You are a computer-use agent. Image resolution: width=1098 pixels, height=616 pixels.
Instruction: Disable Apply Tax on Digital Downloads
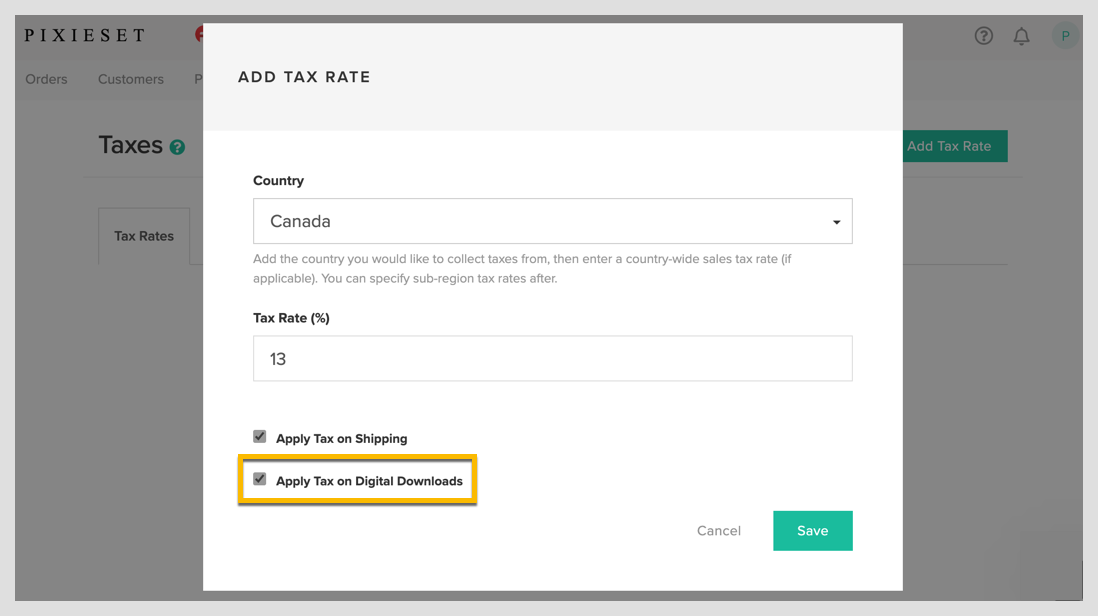coord(259,478)
